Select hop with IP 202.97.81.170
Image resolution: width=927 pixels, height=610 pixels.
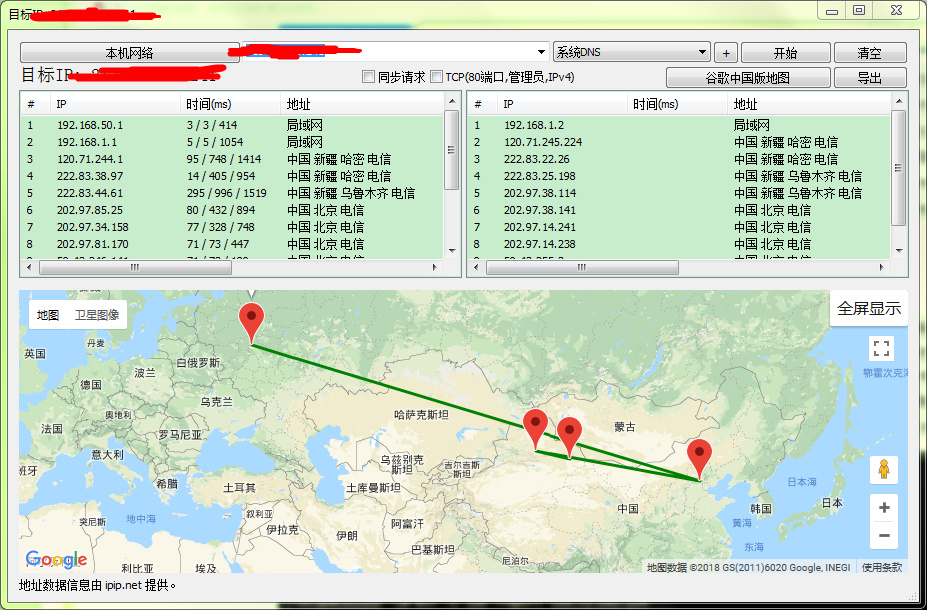[x=232, y=244]
